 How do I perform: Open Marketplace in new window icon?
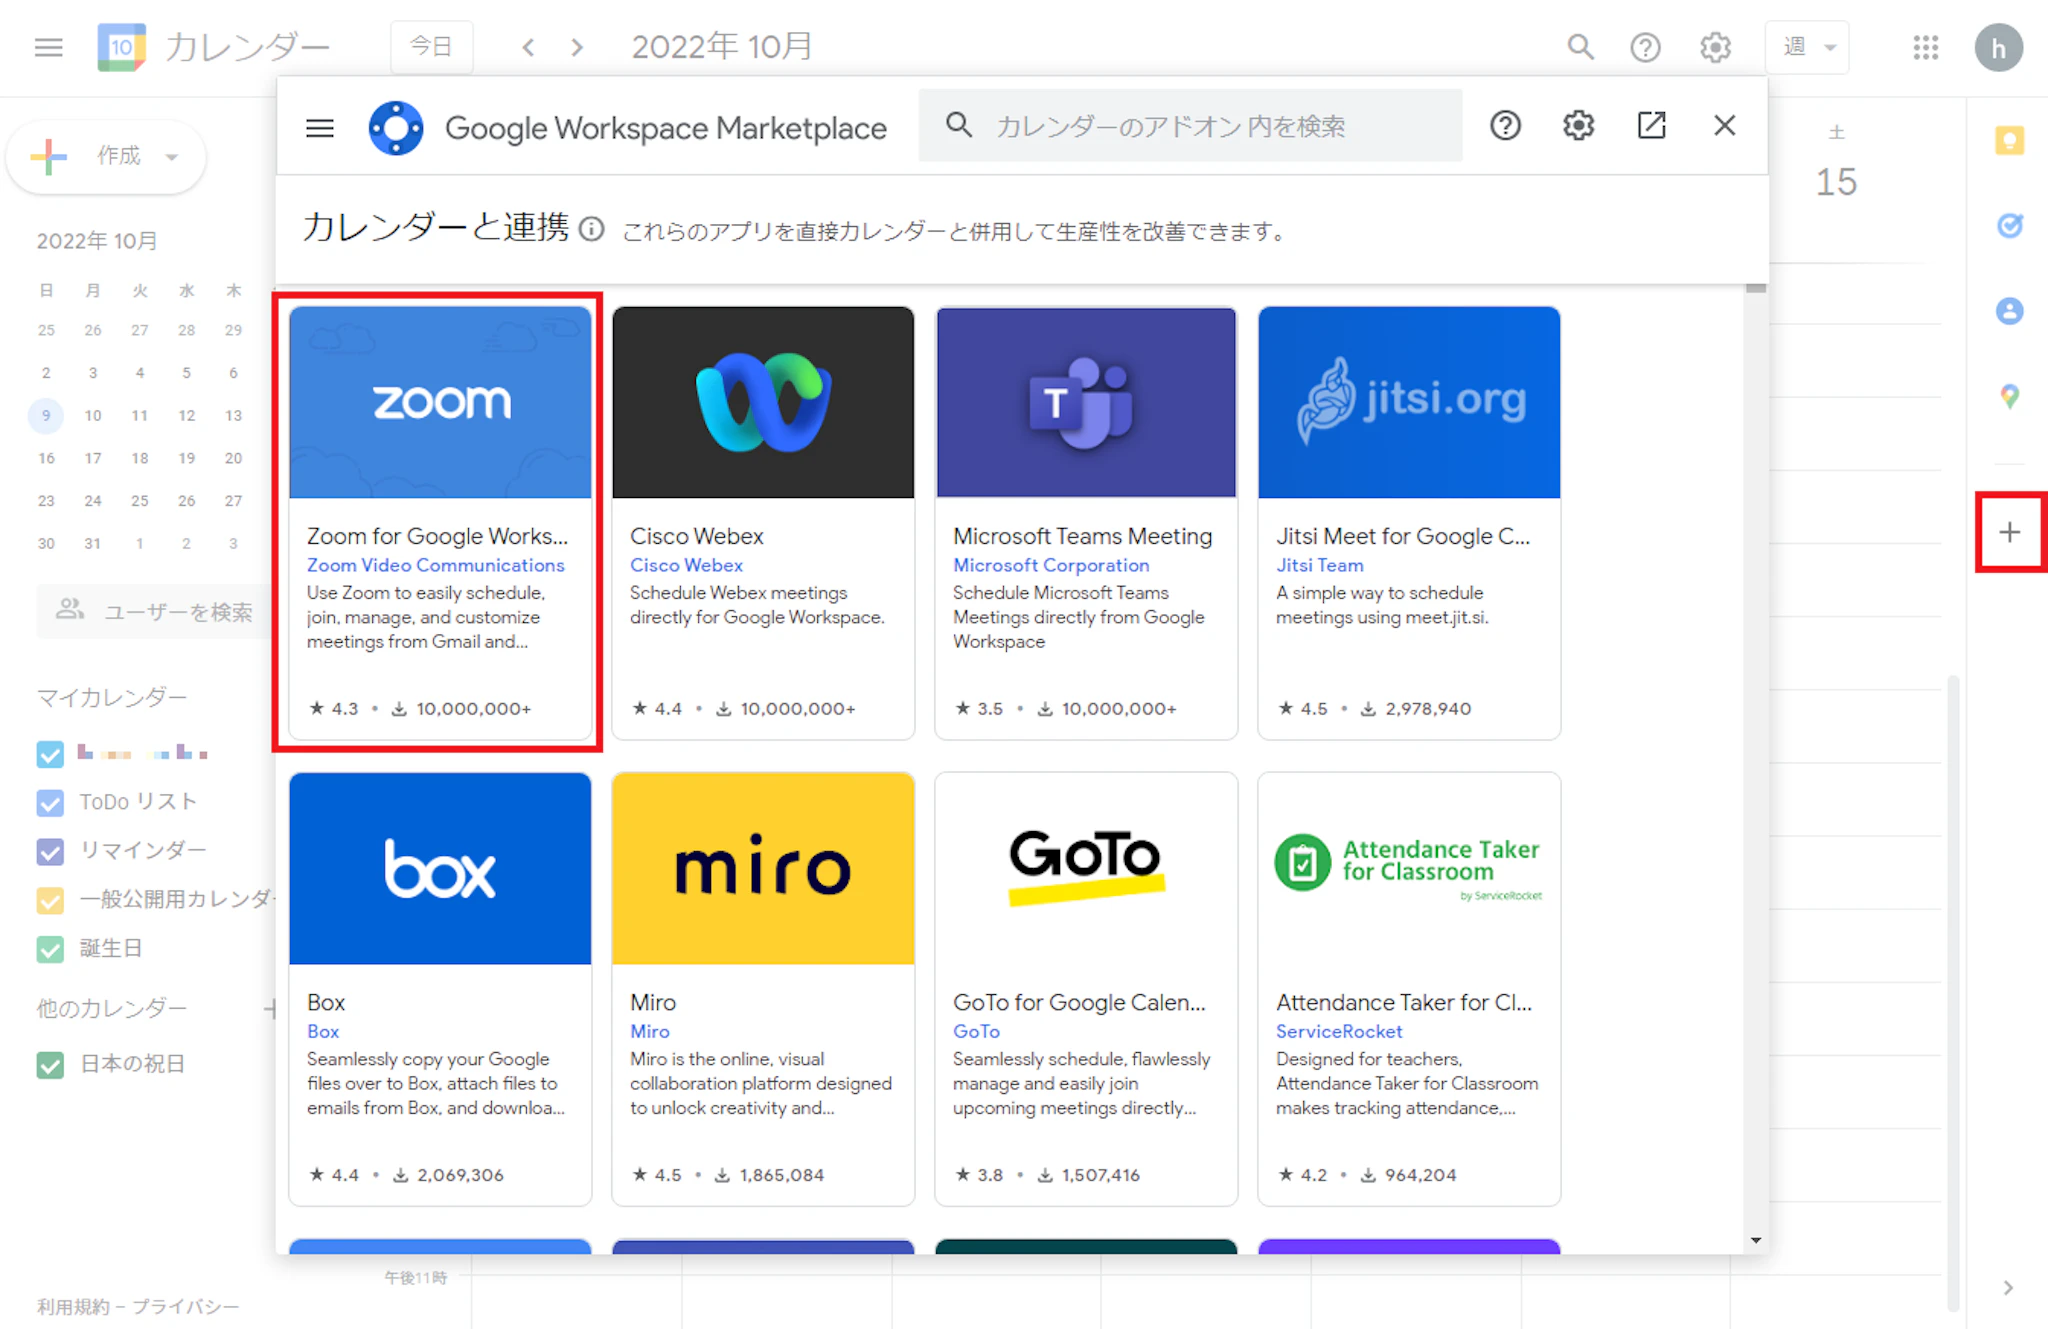tap(1651, 126)
